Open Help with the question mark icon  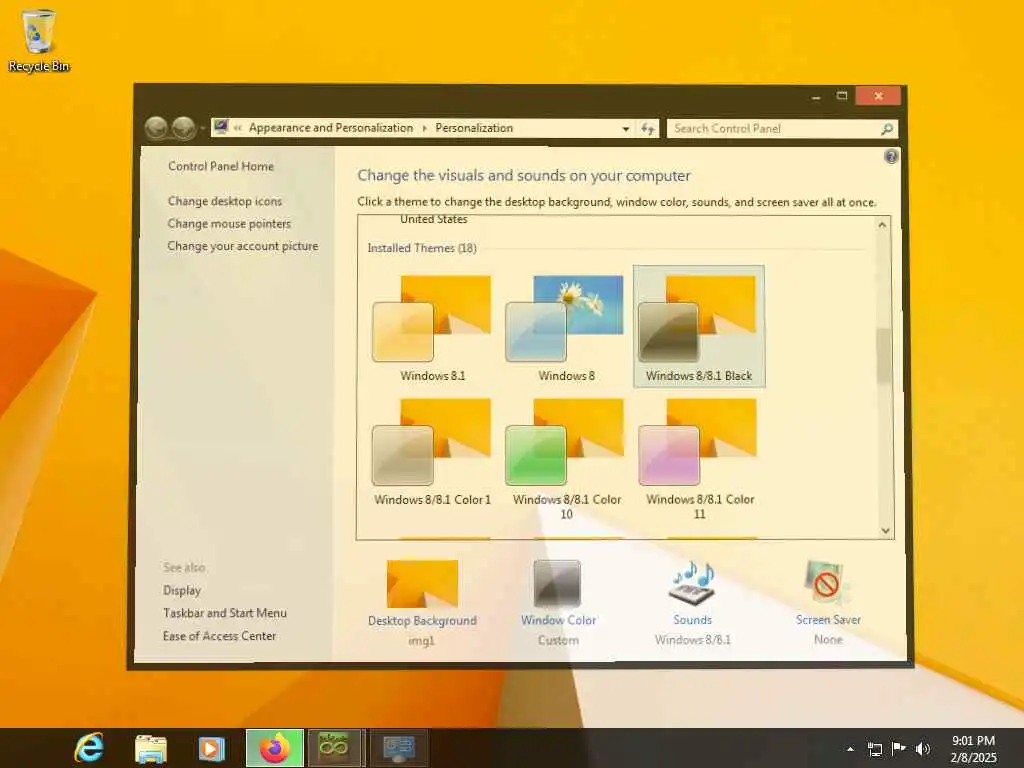891,157
